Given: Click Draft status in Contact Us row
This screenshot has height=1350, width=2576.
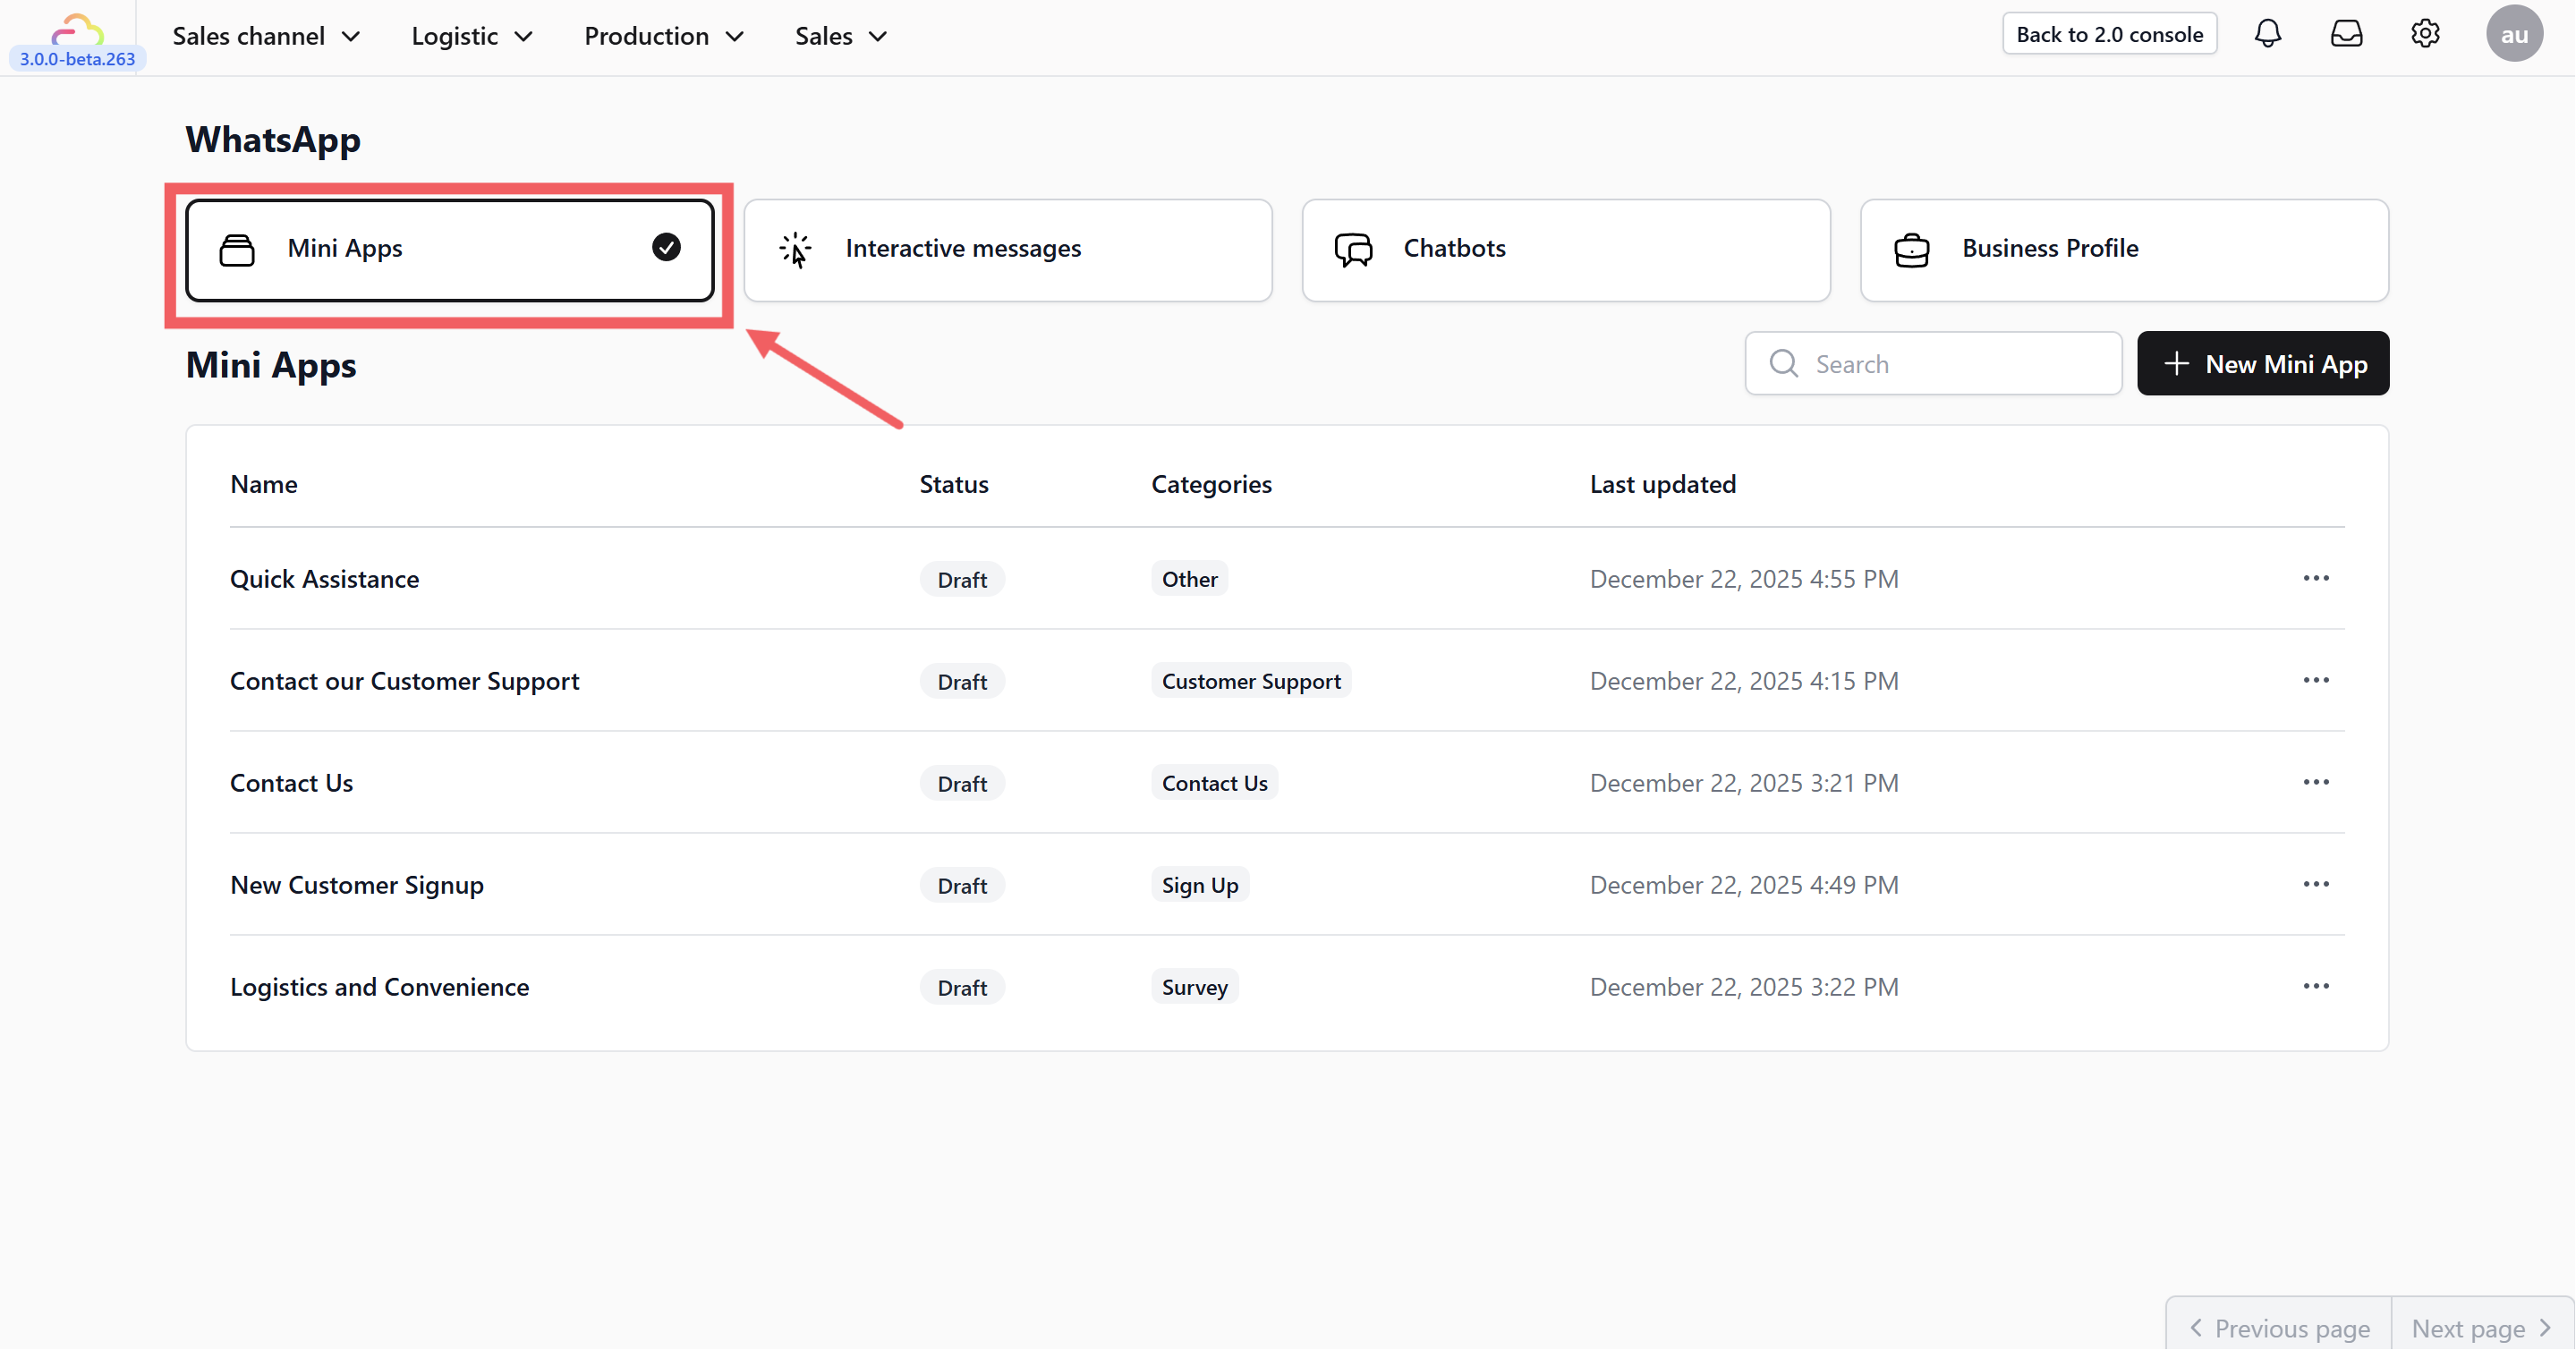Looking at the screenshot, I should [x=962, y=784].
